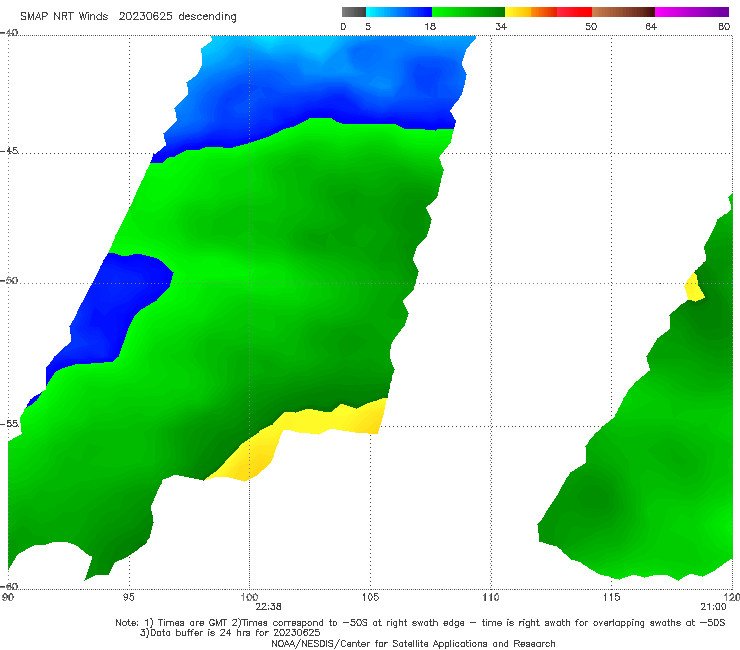
Task: Click the longitude label '100'
Action: tap(249, 598)
